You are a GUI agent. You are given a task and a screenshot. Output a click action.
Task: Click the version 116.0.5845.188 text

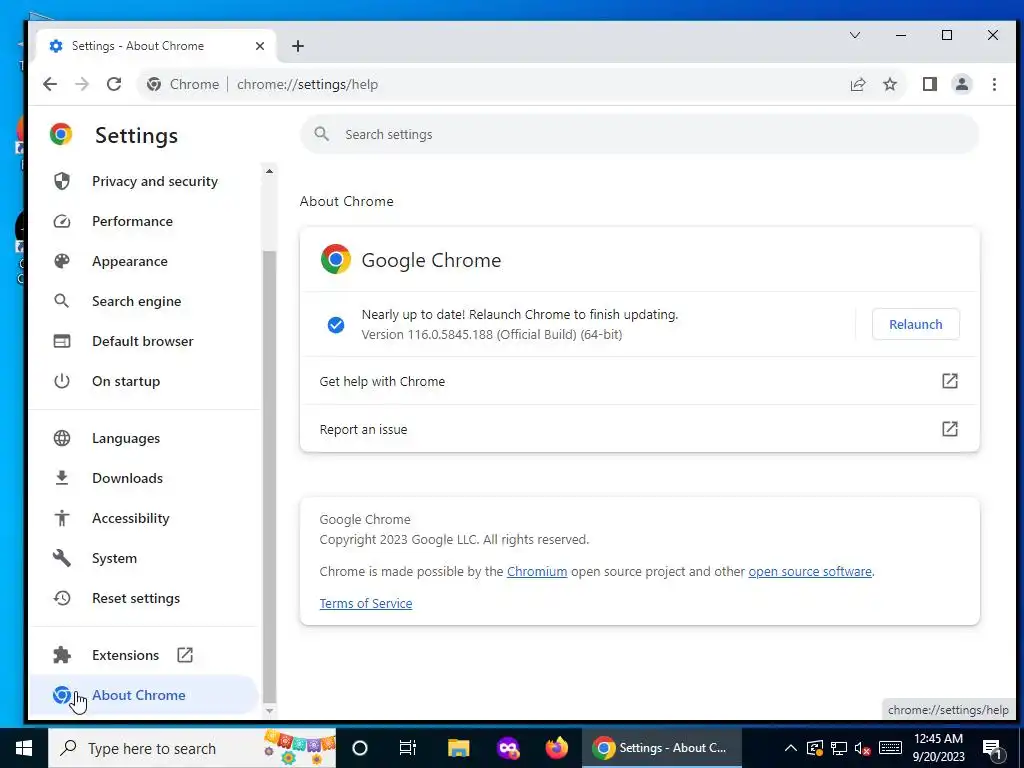click(x=492, y=334)
